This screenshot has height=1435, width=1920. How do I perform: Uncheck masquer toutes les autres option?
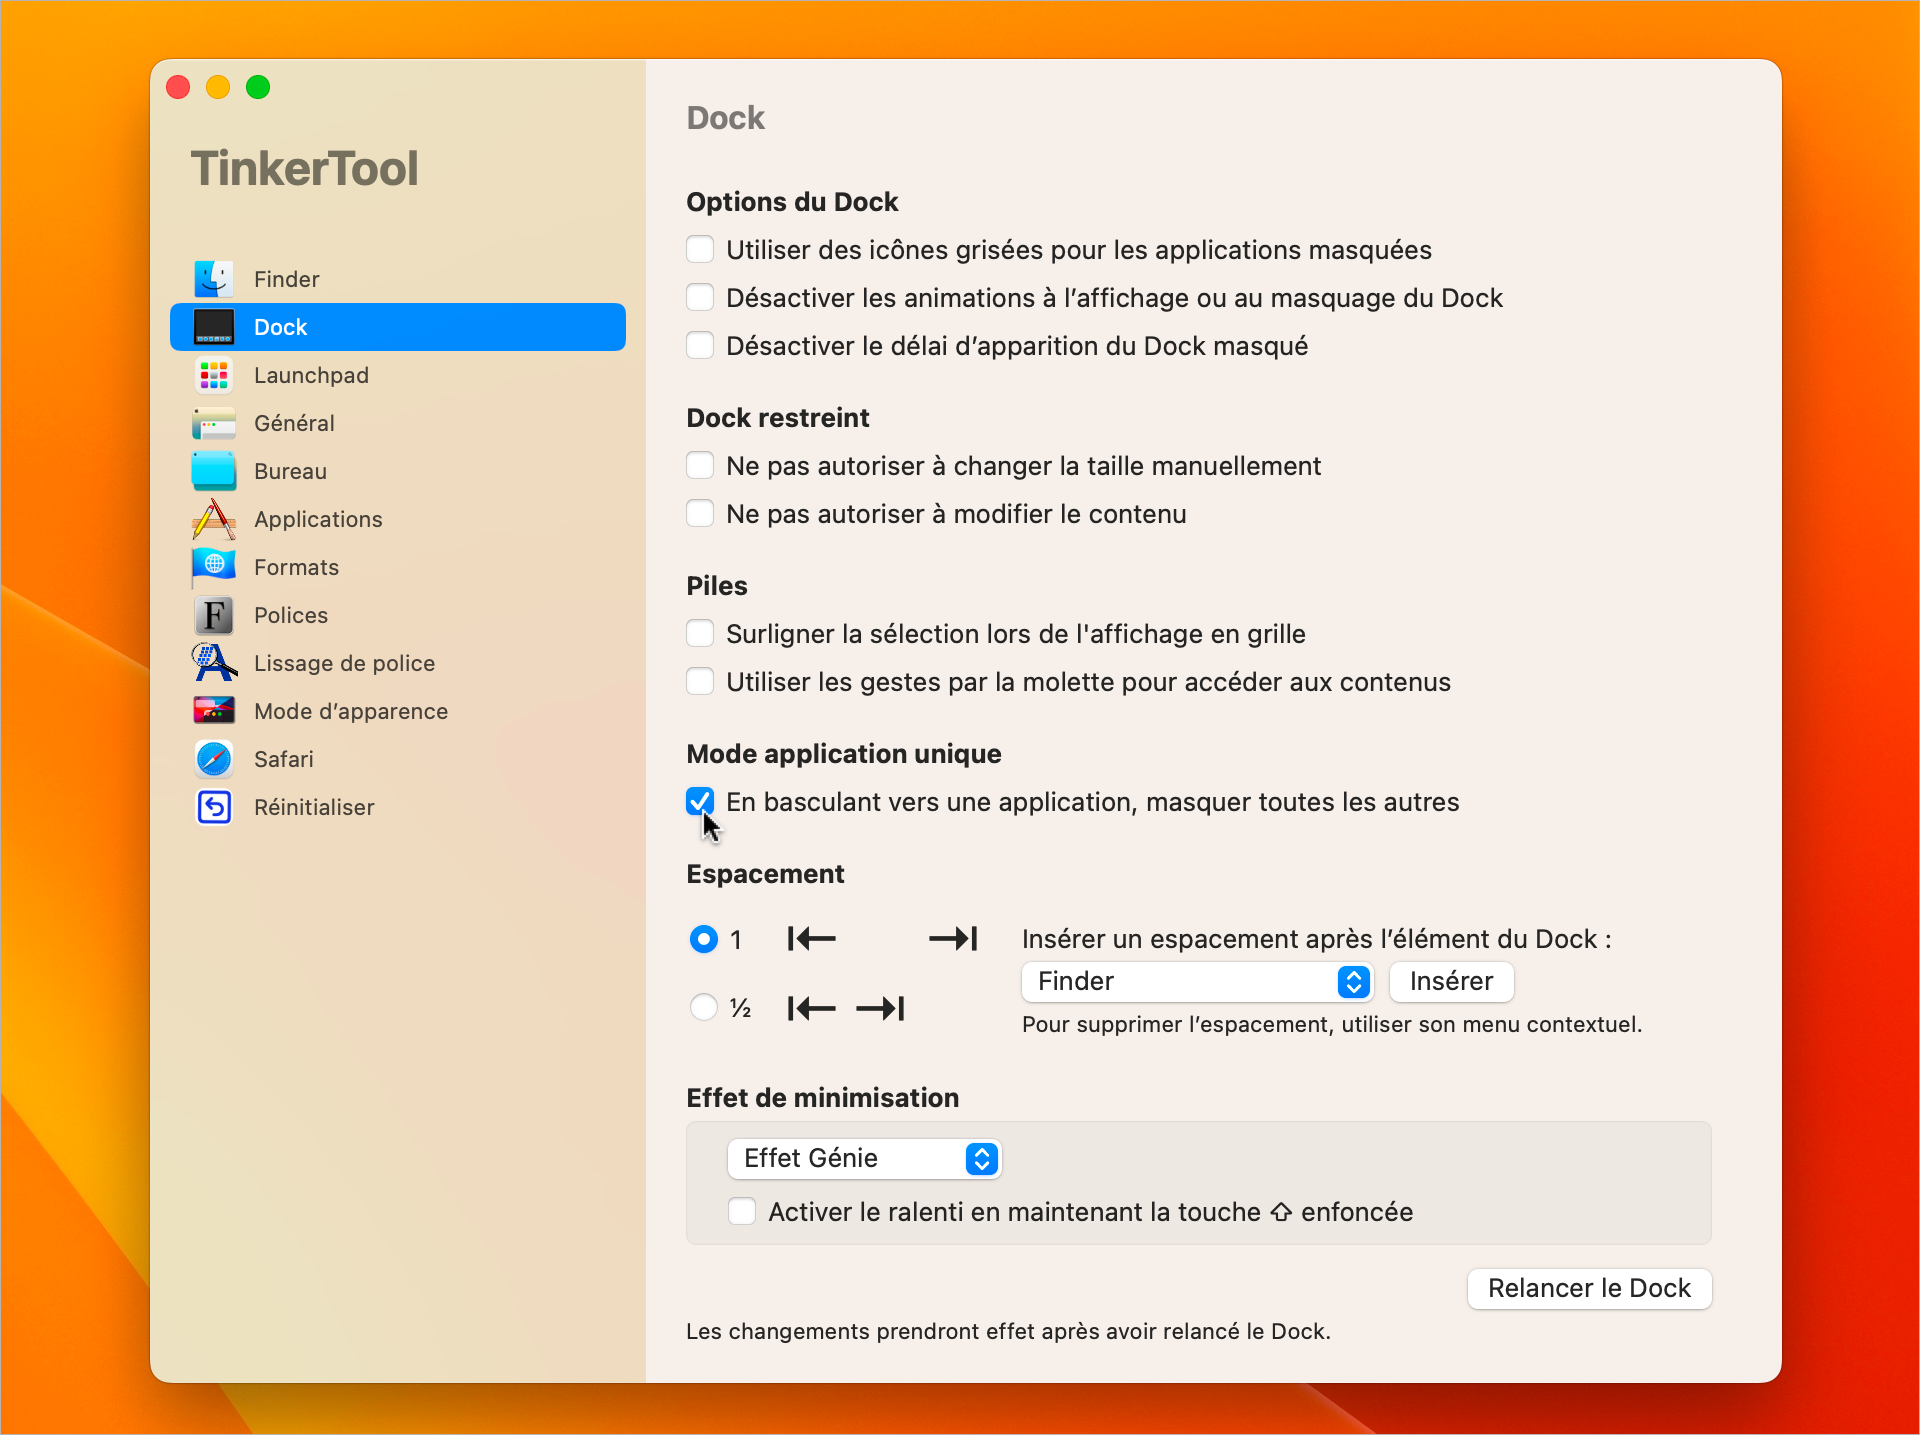(x=700, y=801)
